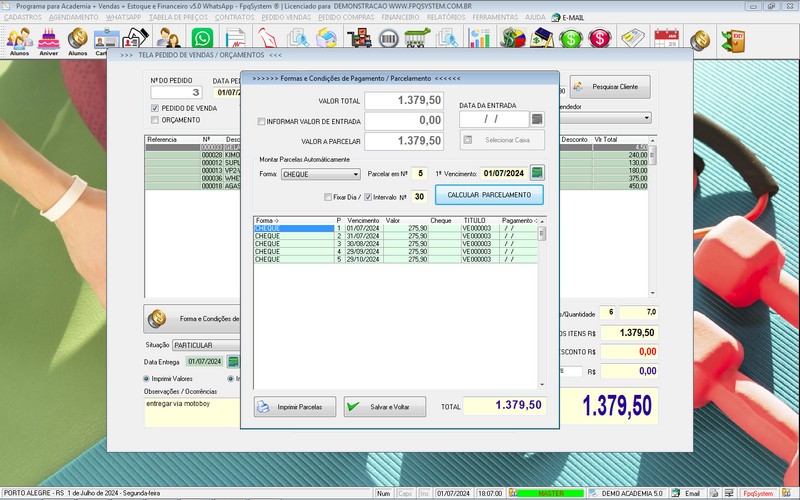Open the stock boxes hand-truck icon

(359, 38)
